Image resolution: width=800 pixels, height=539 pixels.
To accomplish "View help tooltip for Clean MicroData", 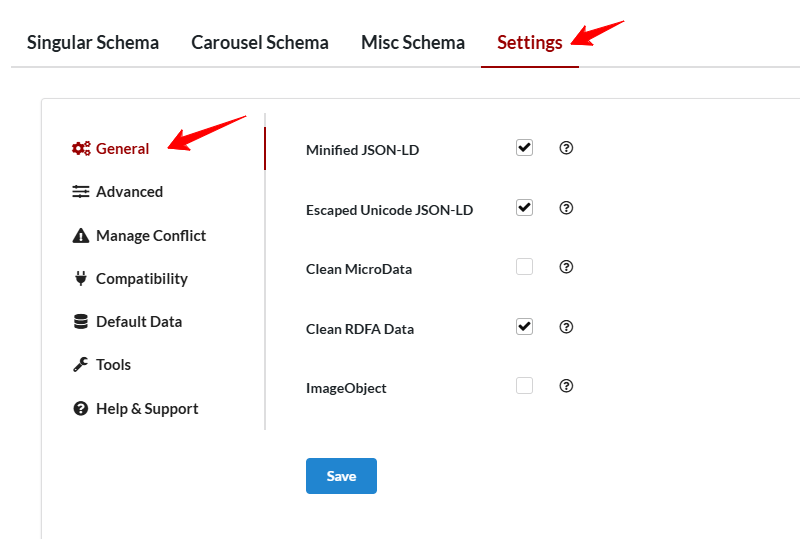I will tap(566, 267).
